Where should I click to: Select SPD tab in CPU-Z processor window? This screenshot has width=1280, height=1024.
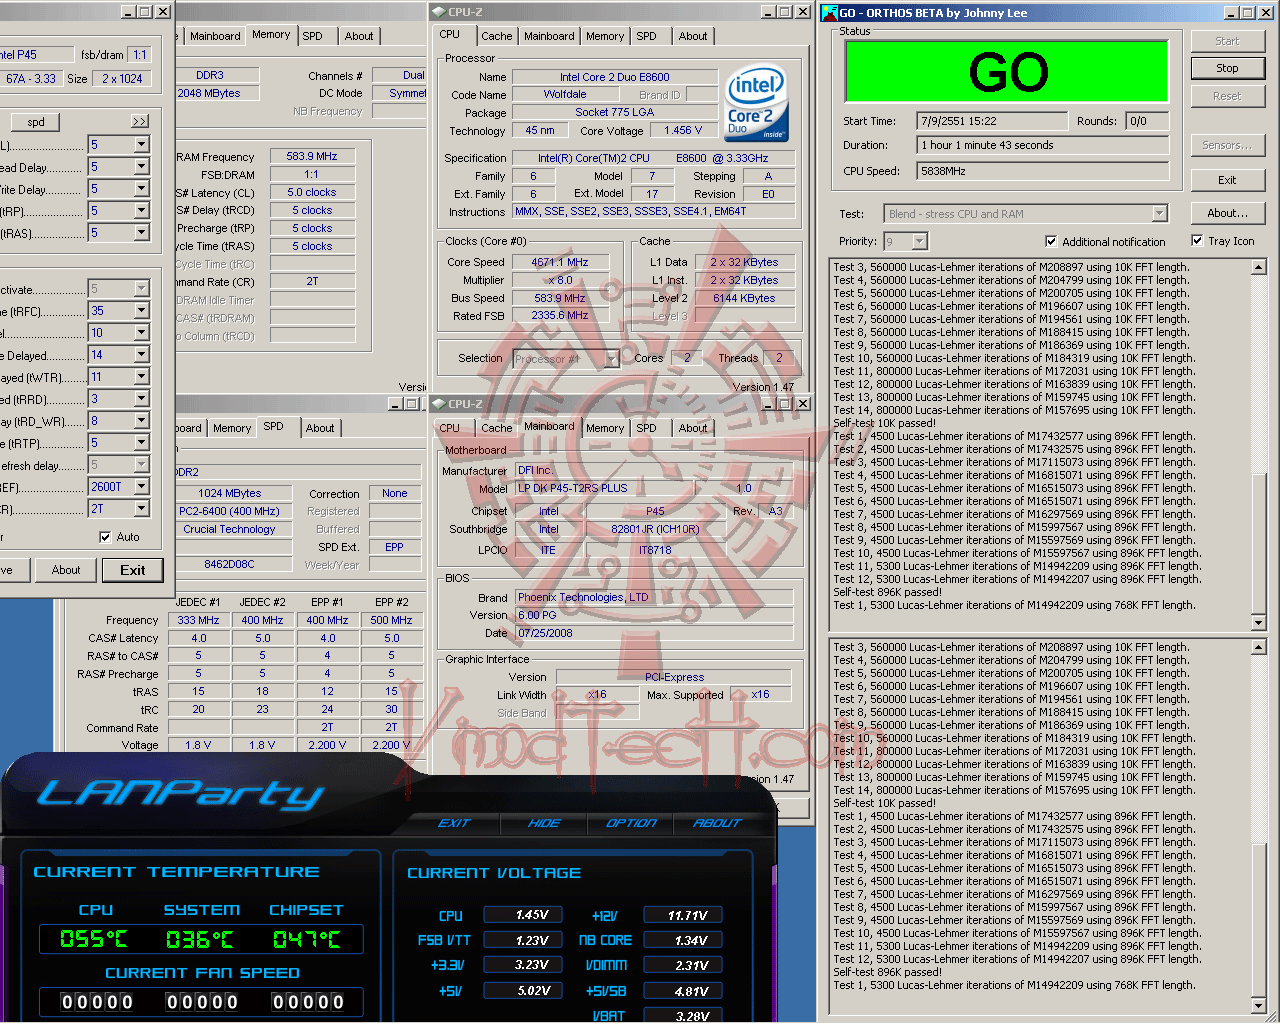click(x=647, y=36)
